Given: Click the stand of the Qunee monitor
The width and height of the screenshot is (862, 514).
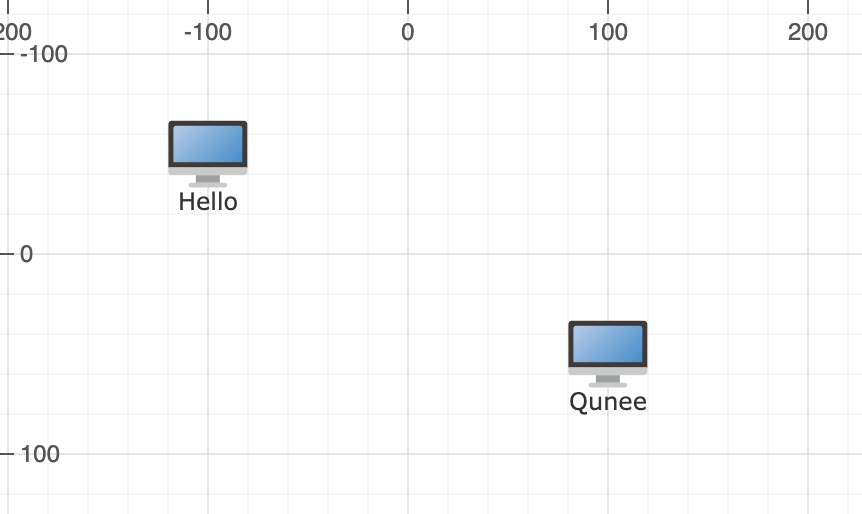Looking at the screenshot, I should pos(607,382).
